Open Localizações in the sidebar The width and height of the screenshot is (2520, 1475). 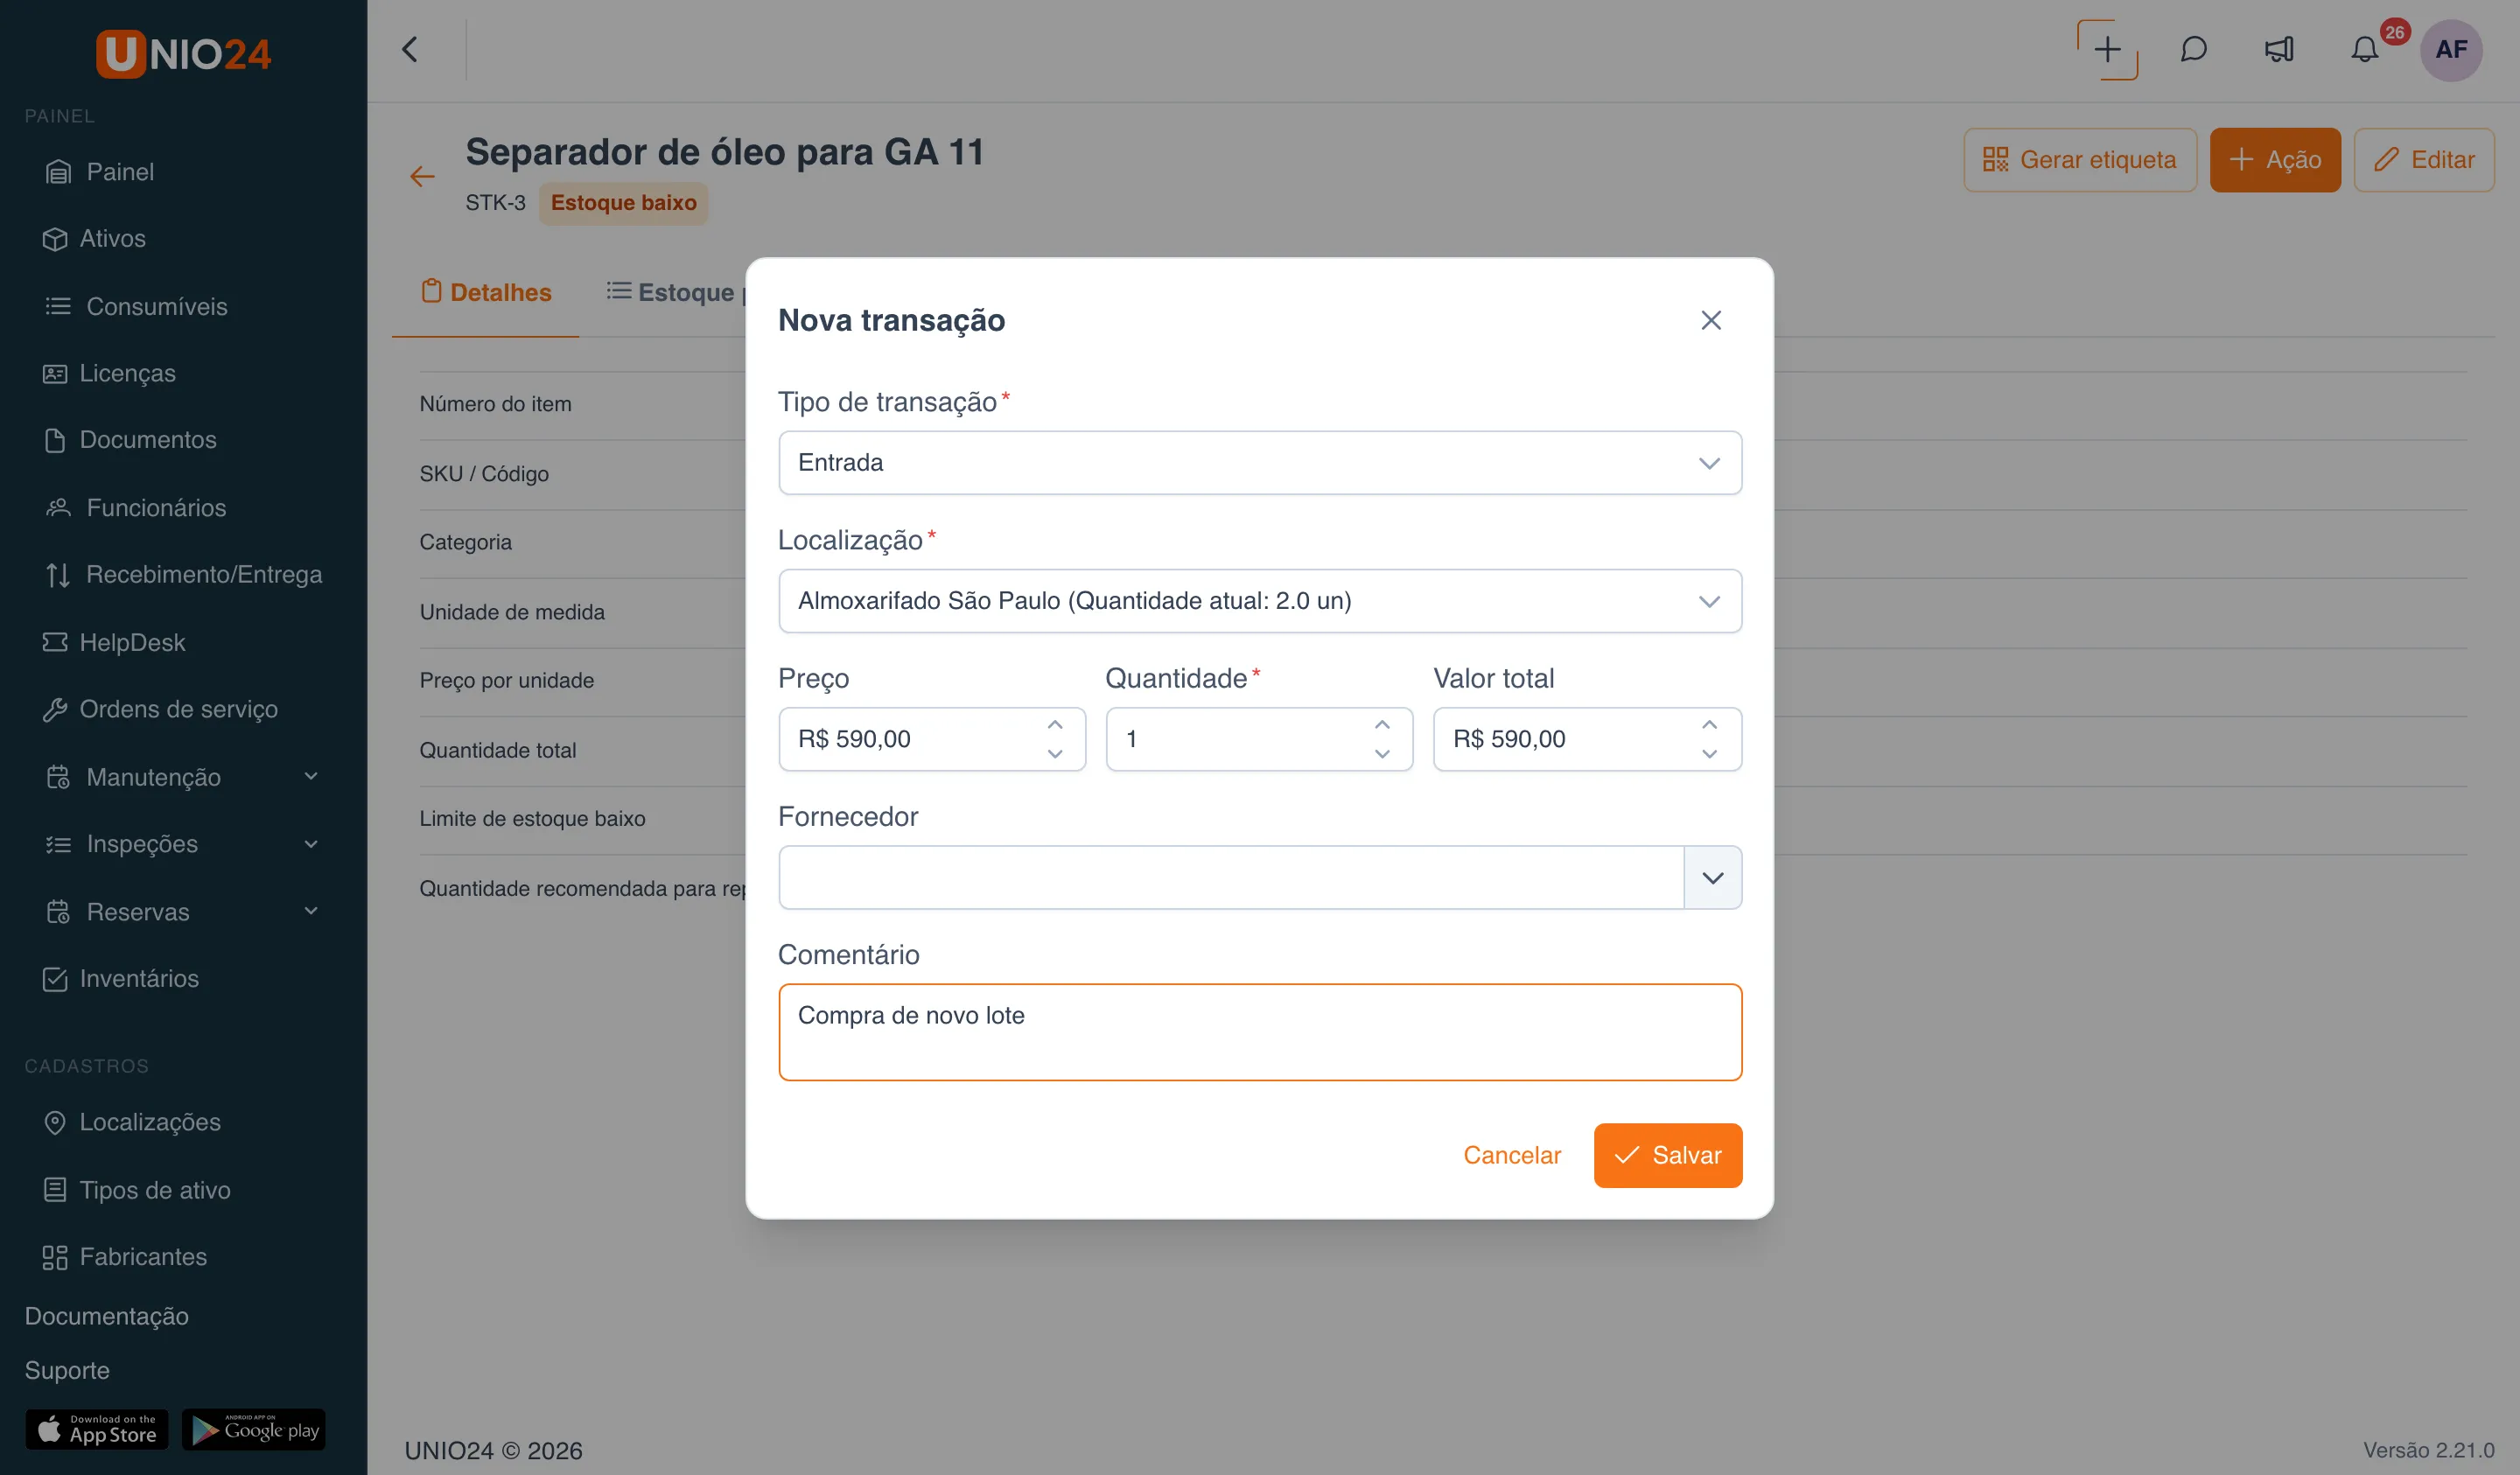[x=132, y=1122]
